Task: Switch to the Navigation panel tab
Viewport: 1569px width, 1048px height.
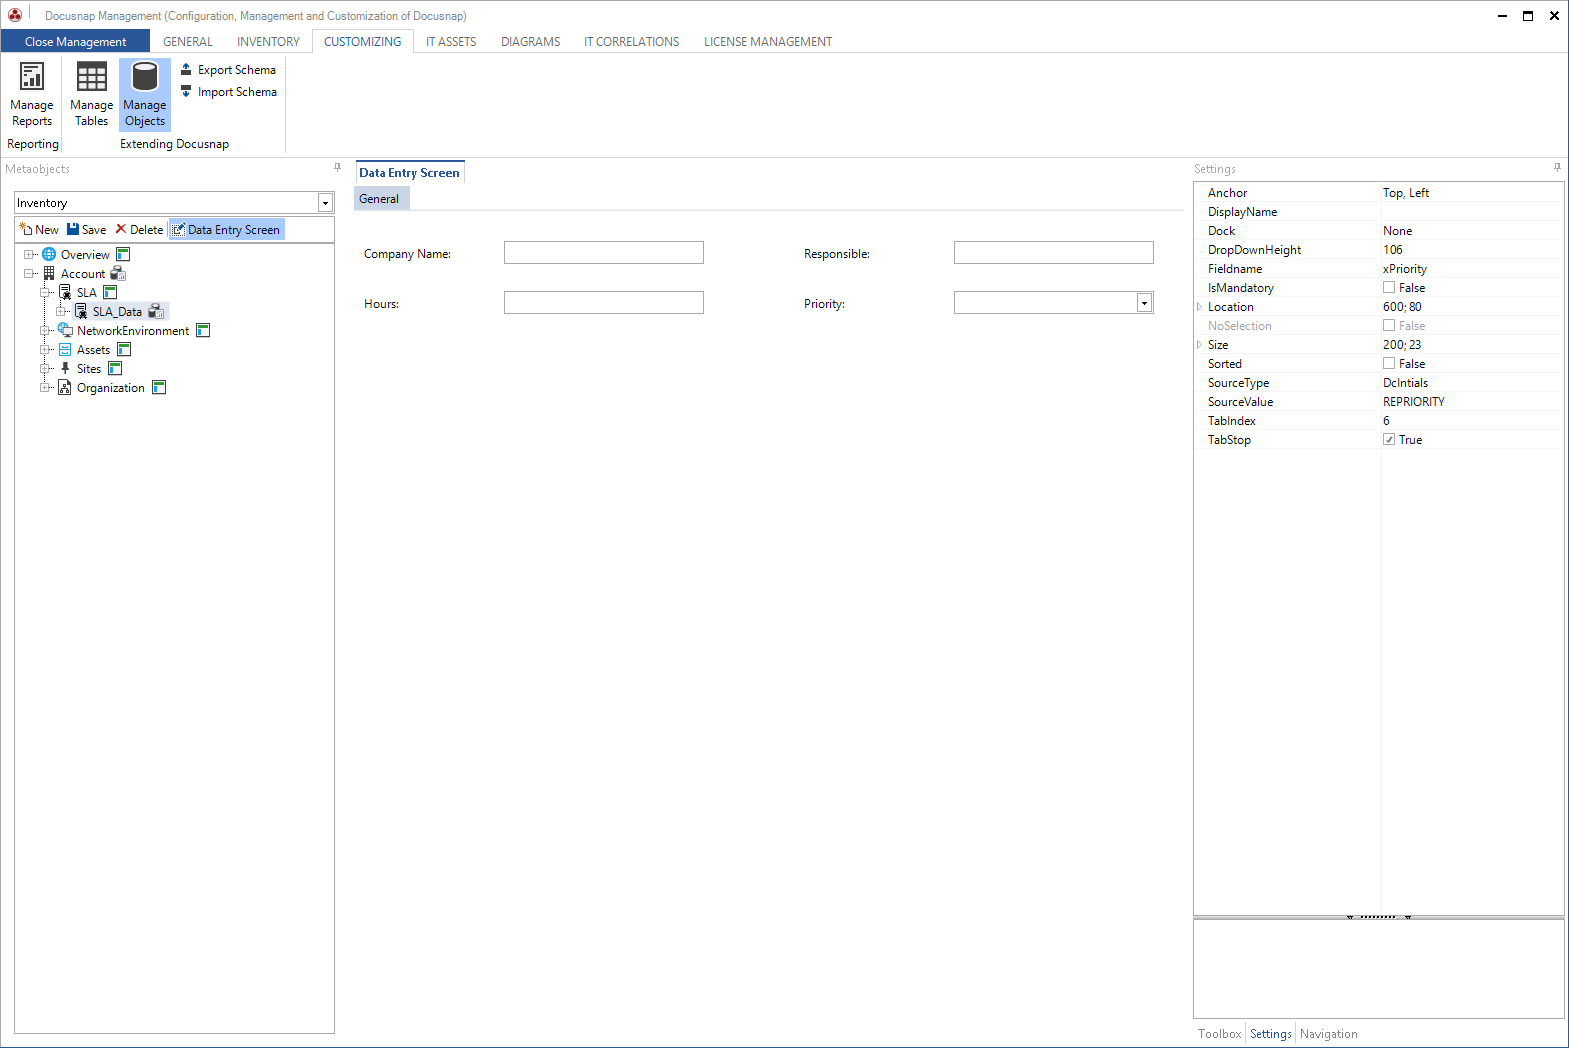Action: pyautogui.click(x=1328, y=1034)
